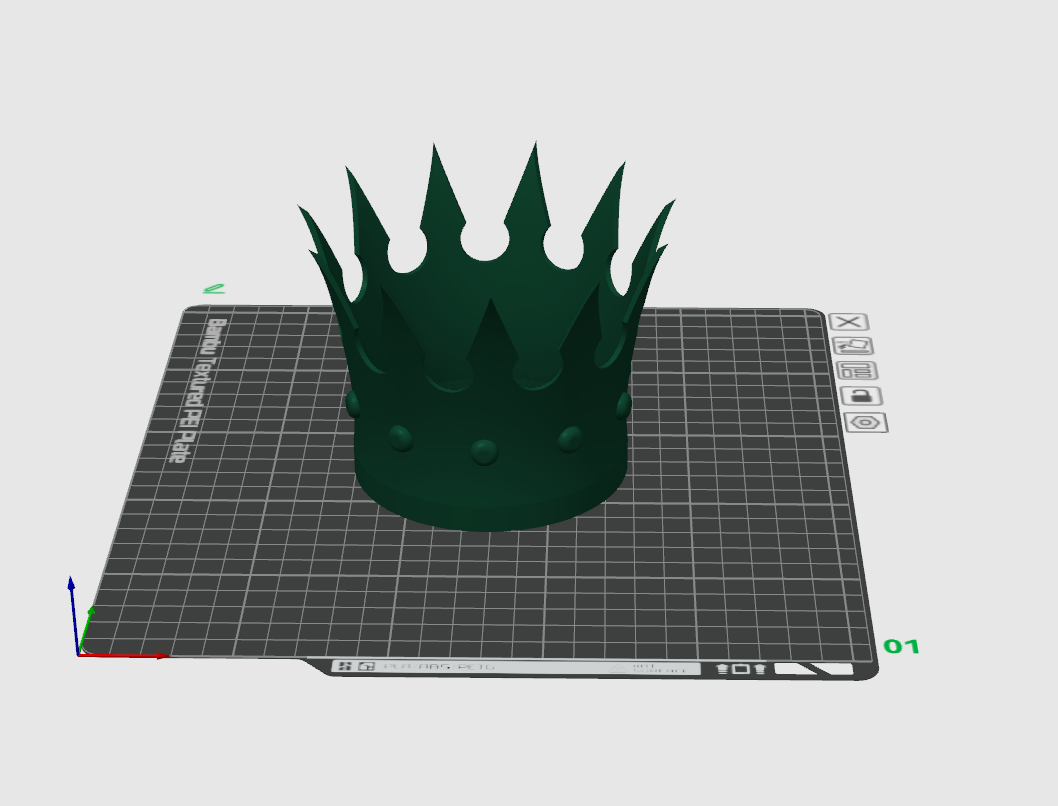
Task: Auto orient objects on this plate
Action: click(854, 346)
